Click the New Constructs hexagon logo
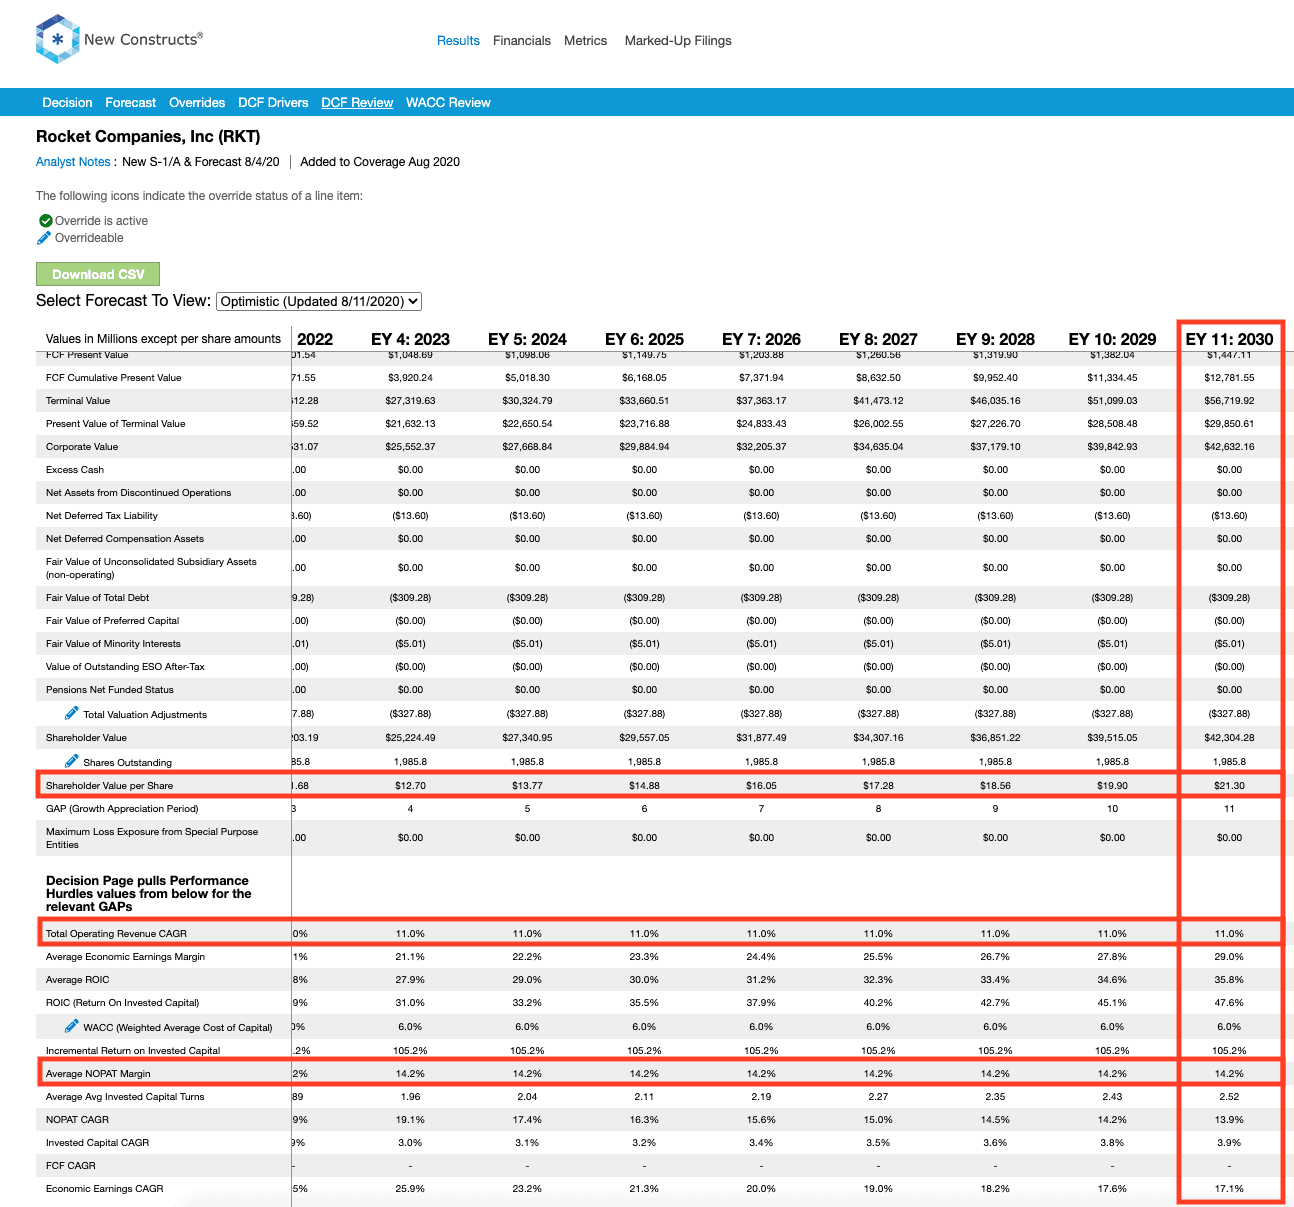The height and width of the screenshot is (1207, 1294). coord(57,39)
